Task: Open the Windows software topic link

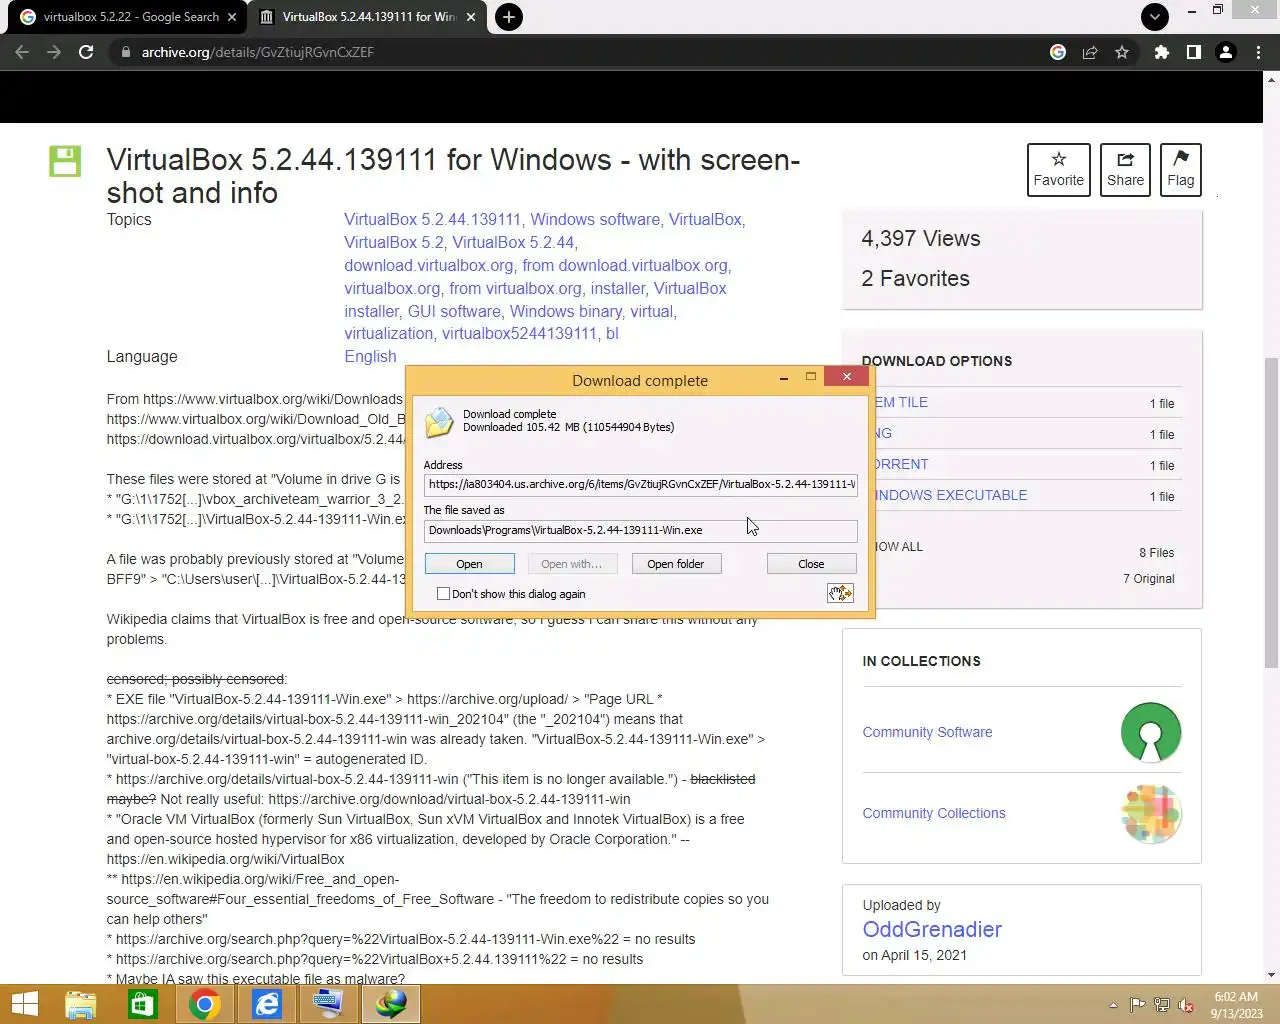Action: pos(595,219)
